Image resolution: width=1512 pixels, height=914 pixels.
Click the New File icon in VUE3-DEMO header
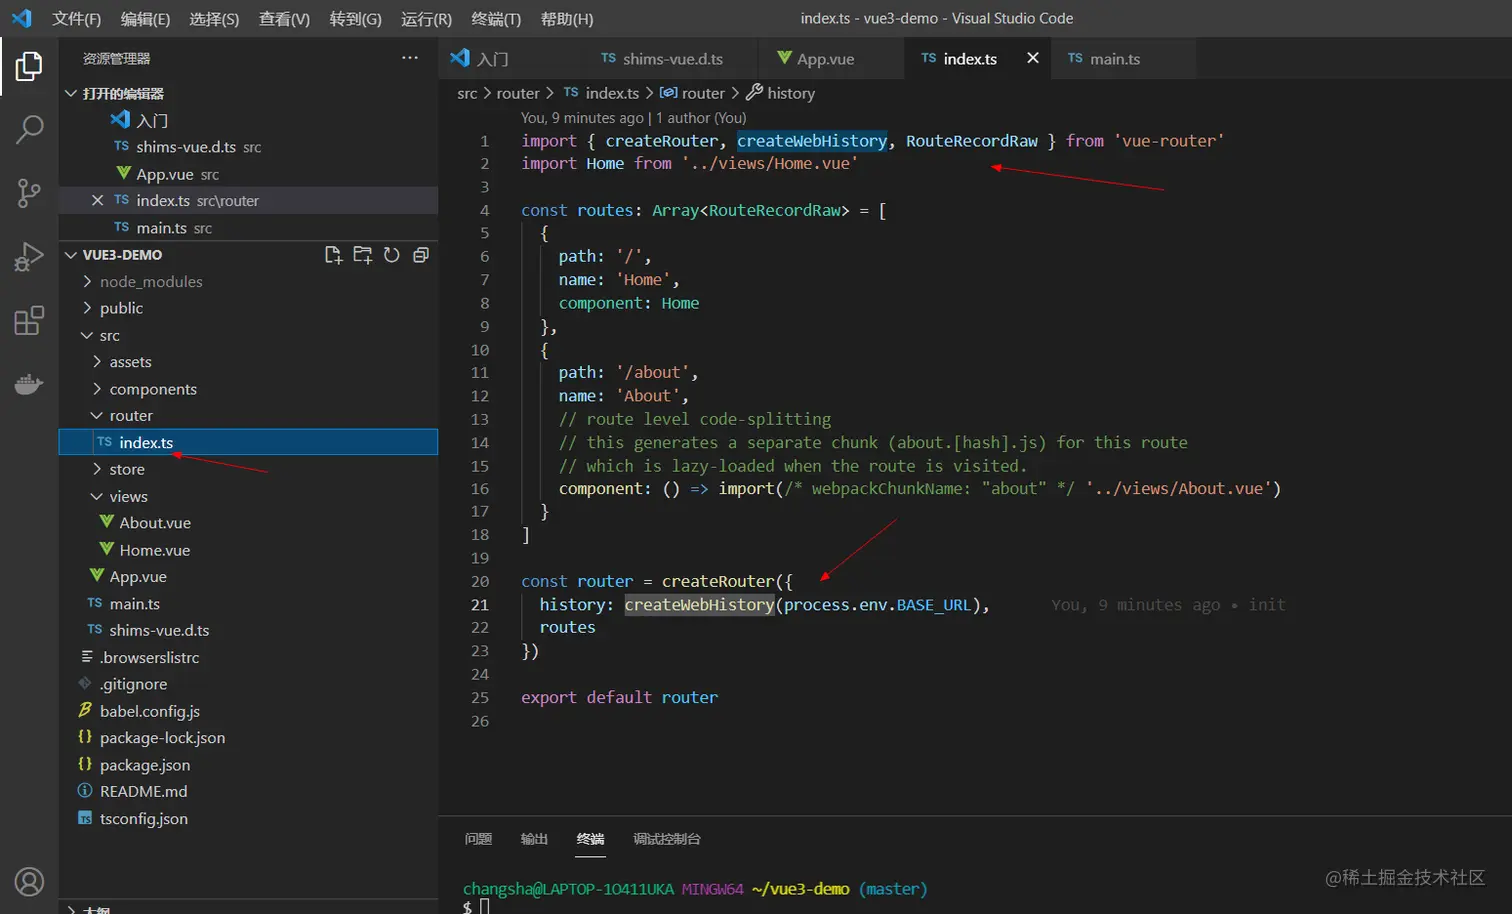click(334, 255)
